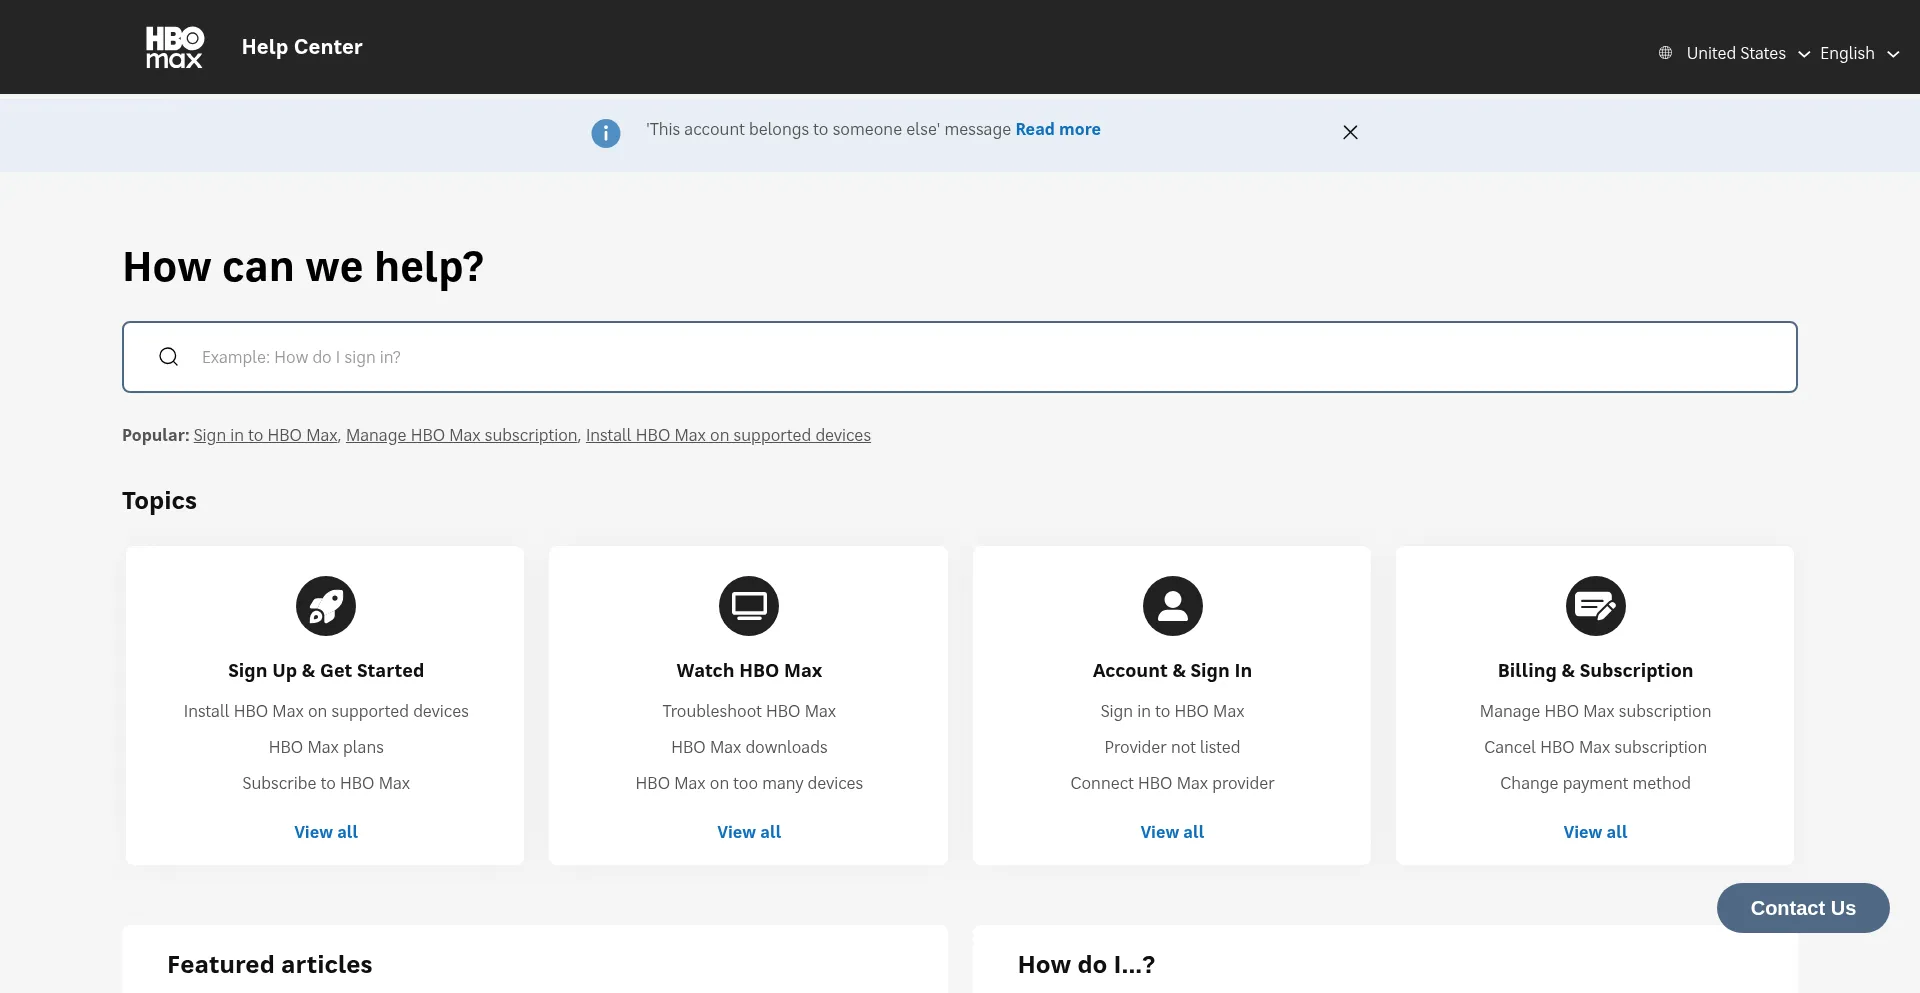The image size is (1920, 993).
Task: Click the Featured articles heading
Action: 270,965
